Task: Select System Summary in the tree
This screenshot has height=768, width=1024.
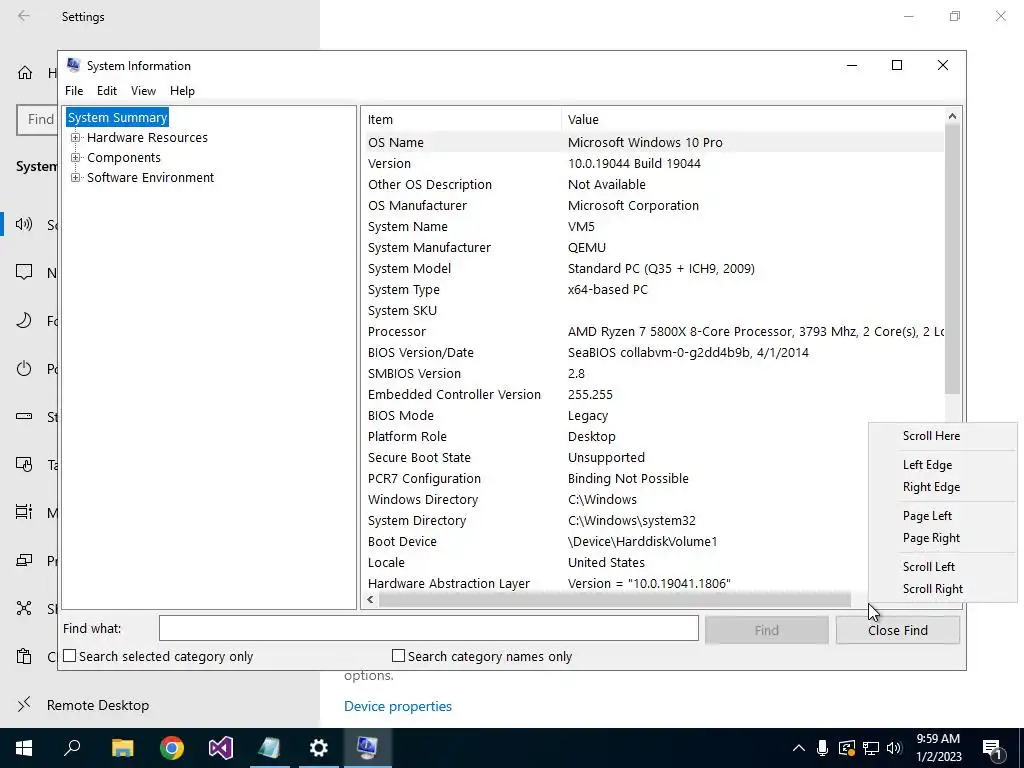Action: pos(118,118)
